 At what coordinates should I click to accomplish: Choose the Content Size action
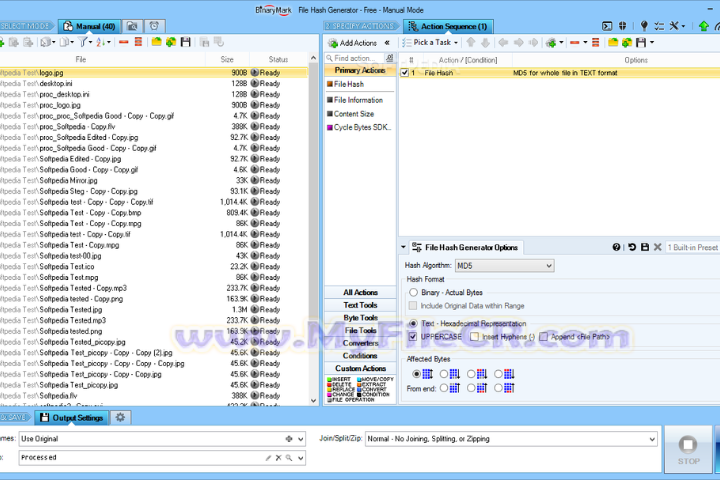(x=354, y=114)
